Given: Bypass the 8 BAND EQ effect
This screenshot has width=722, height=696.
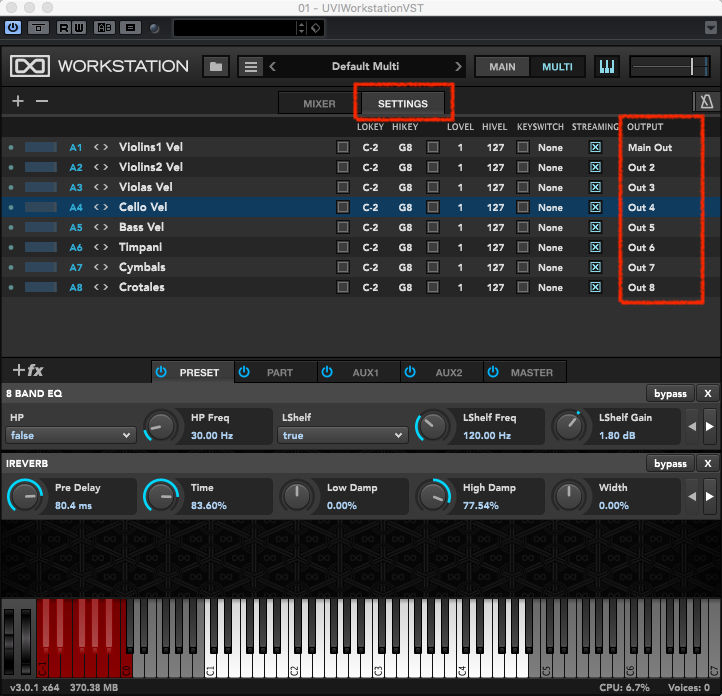Looking at the screenshot, I should coord(670,394).
